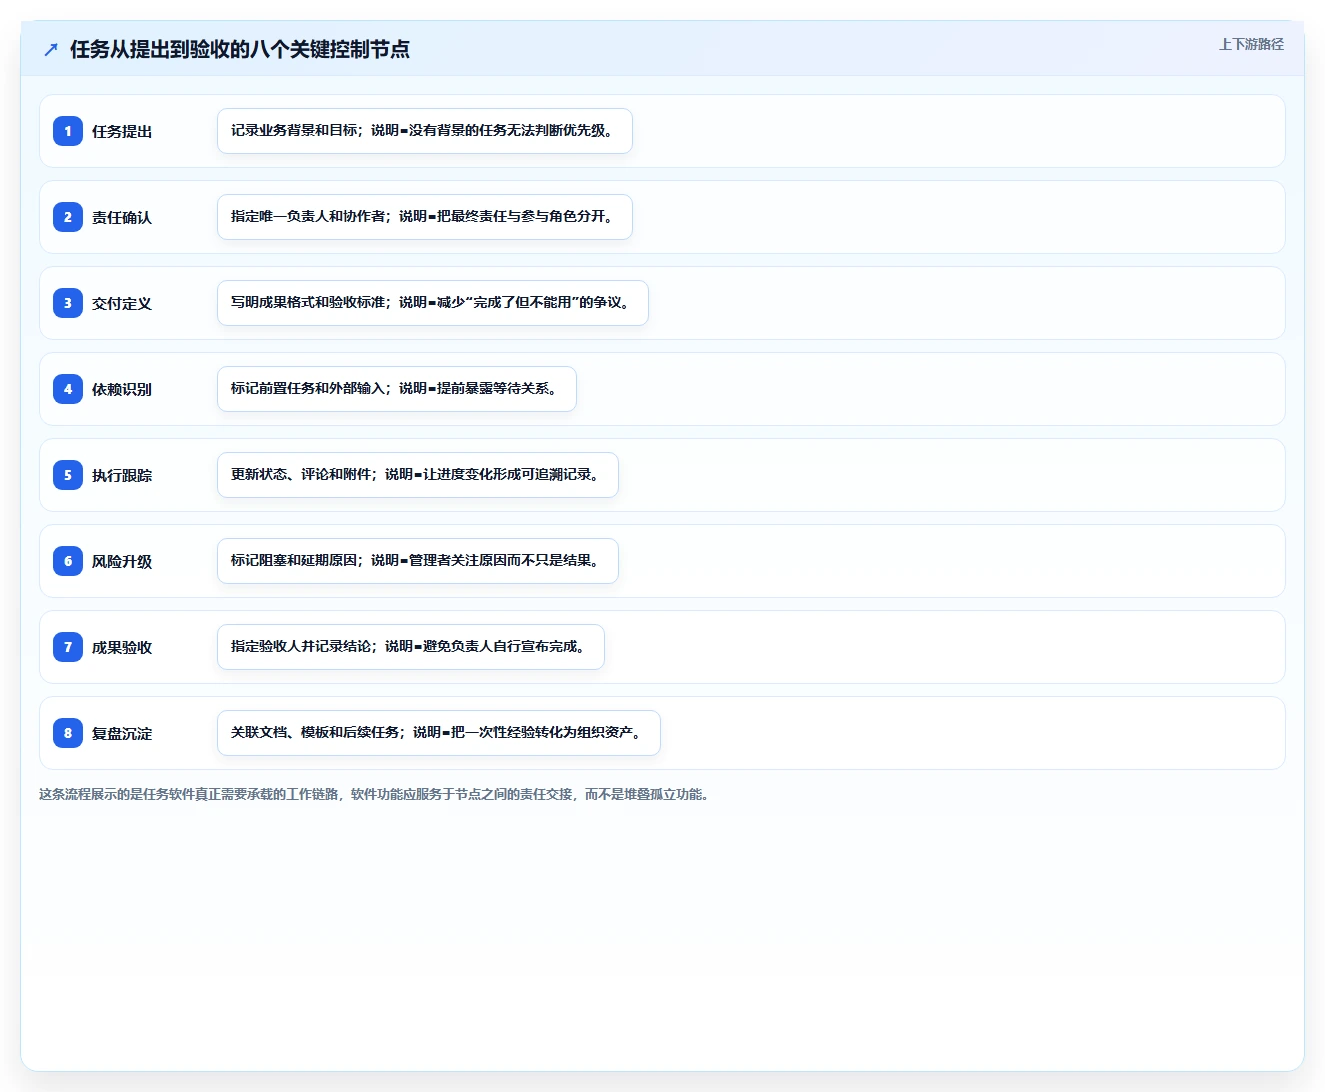Click the 写明成果格式和验收标准 description box
This screenshot has height=1092, width=1325.
coord(433,303)
